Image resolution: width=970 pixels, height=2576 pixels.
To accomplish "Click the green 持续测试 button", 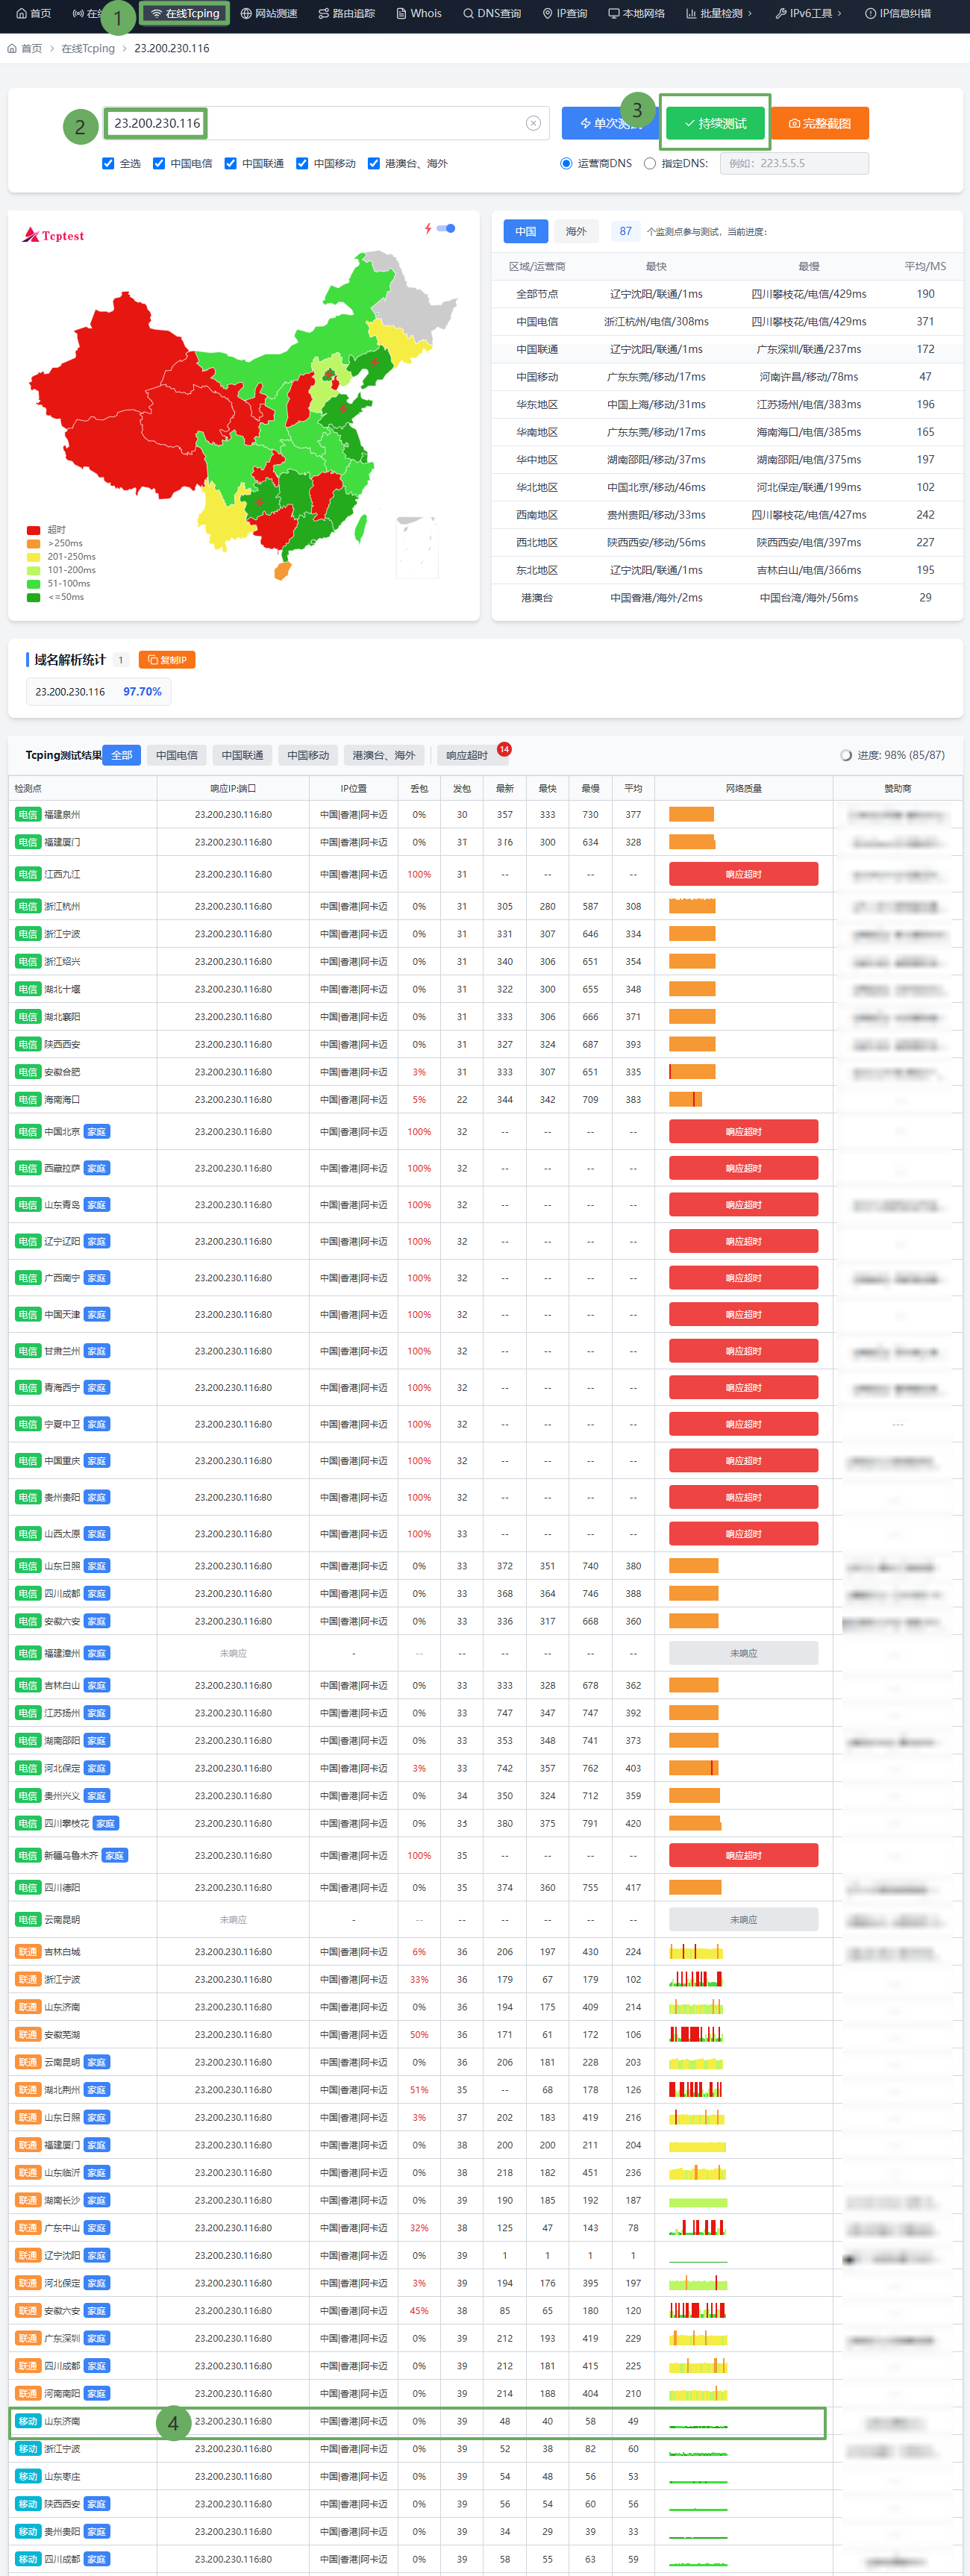I will 715,123.
